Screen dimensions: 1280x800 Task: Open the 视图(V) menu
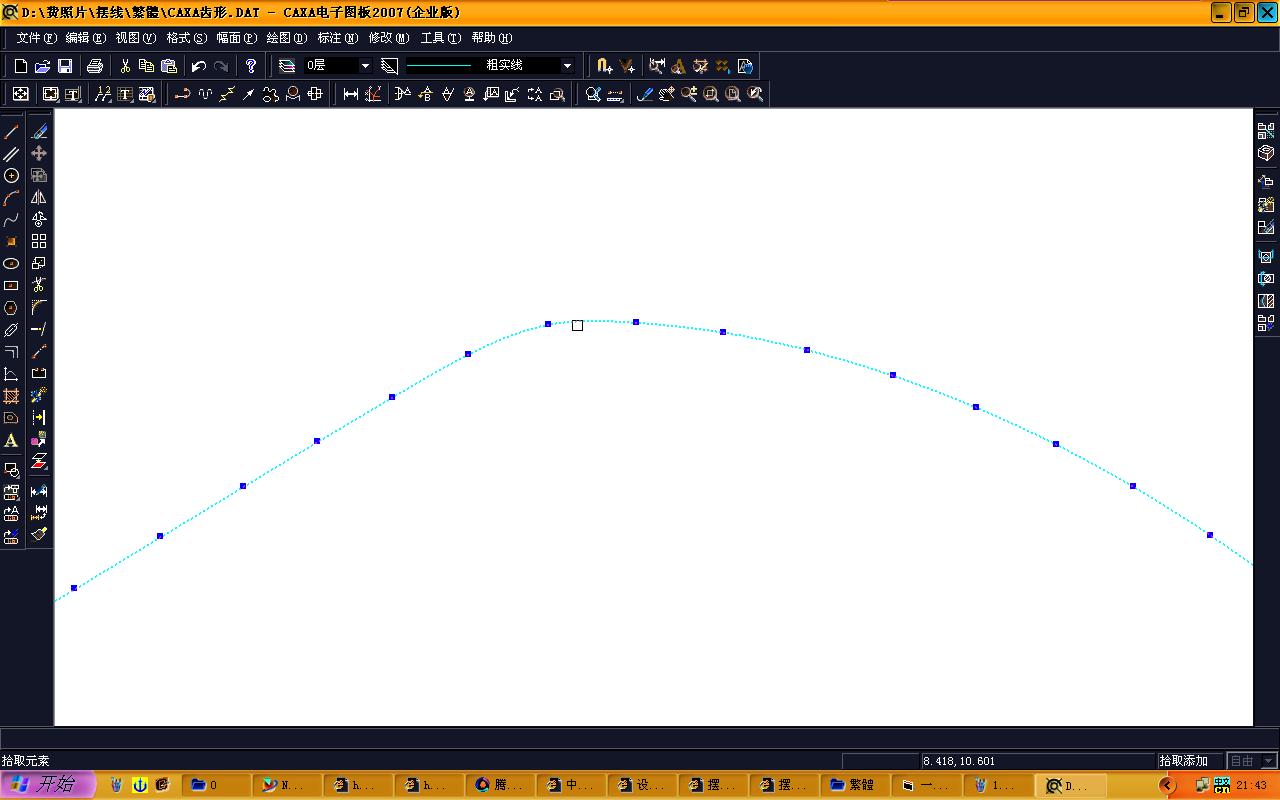136,38
